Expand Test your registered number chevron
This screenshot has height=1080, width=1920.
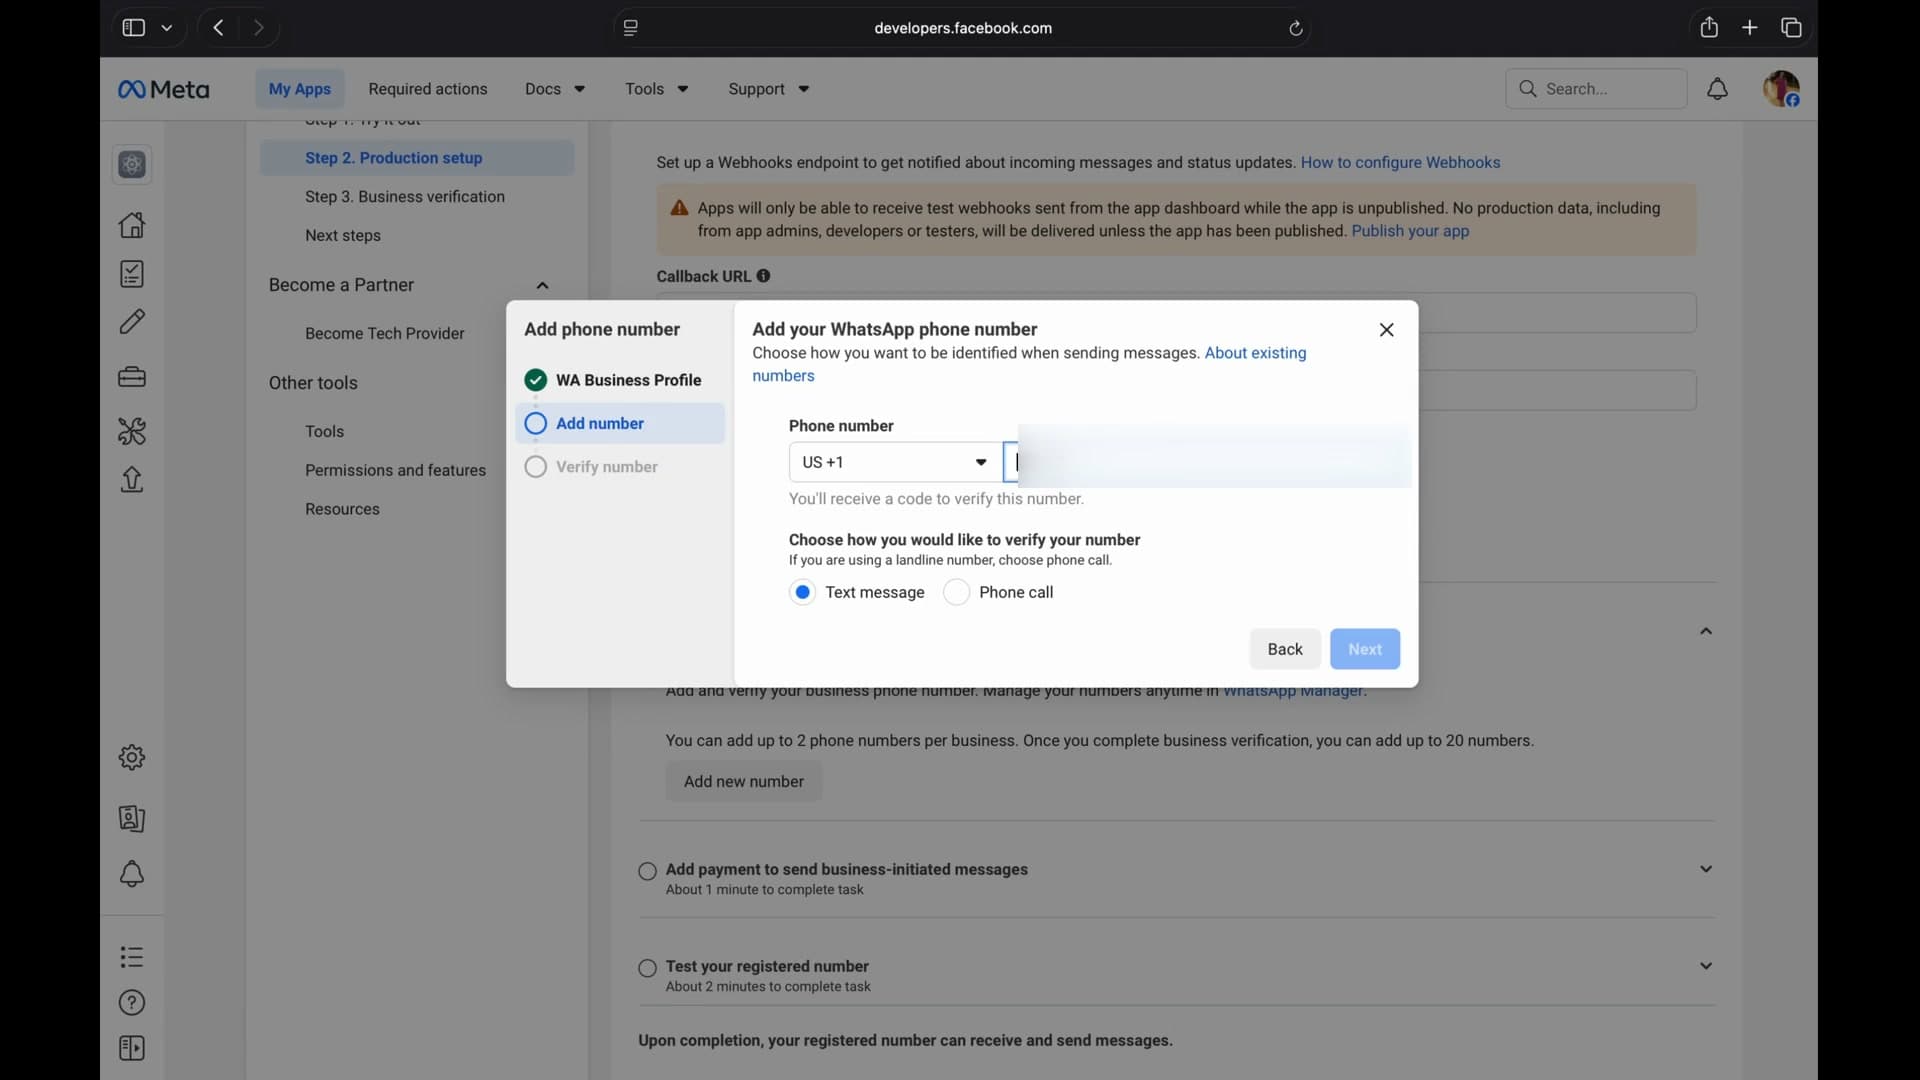coord(1707,967)
